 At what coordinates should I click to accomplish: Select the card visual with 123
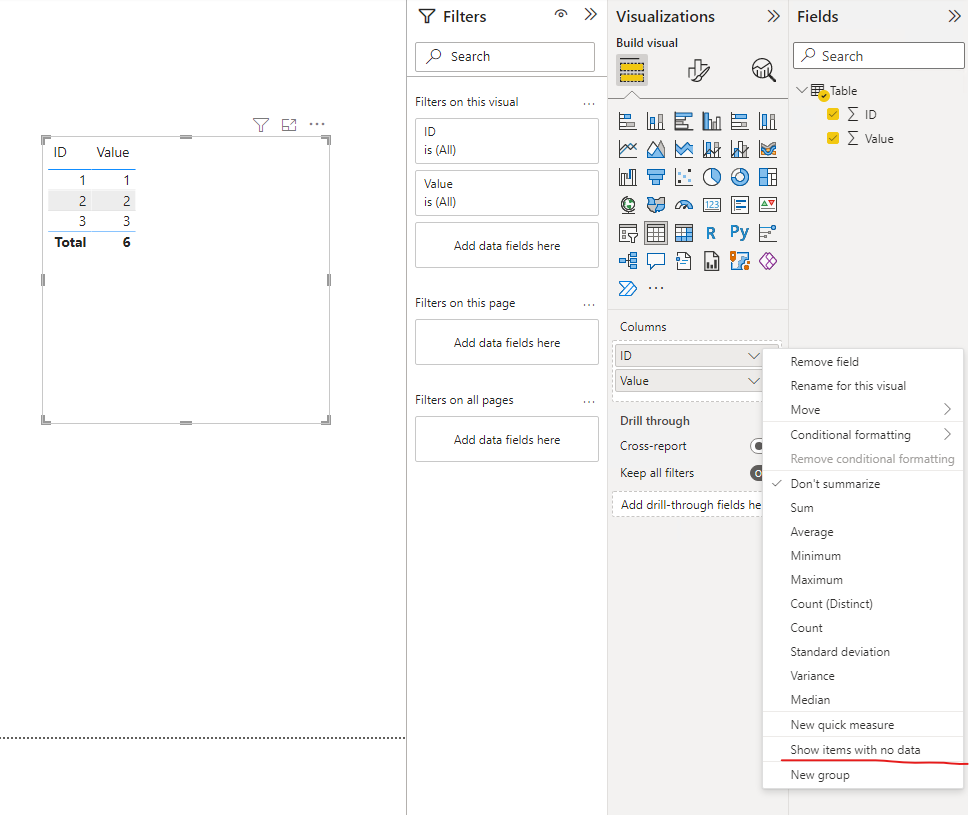tap(711, 205)
